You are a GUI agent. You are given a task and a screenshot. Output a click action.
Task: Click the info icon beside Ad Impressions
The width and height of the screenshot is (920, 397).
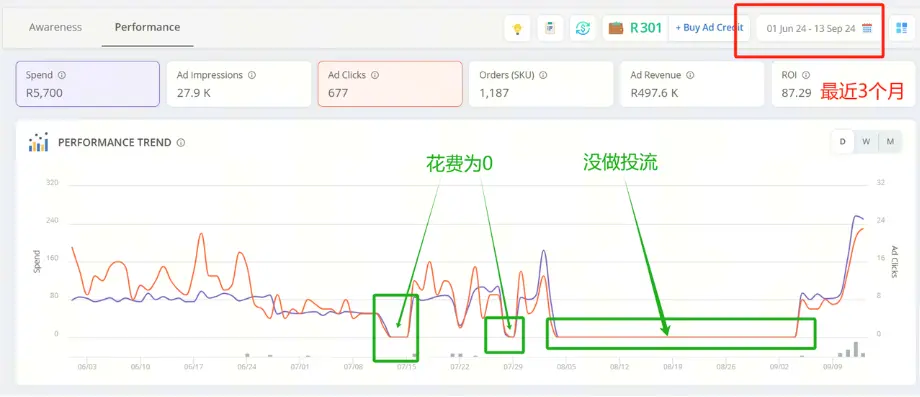point(252,75)
